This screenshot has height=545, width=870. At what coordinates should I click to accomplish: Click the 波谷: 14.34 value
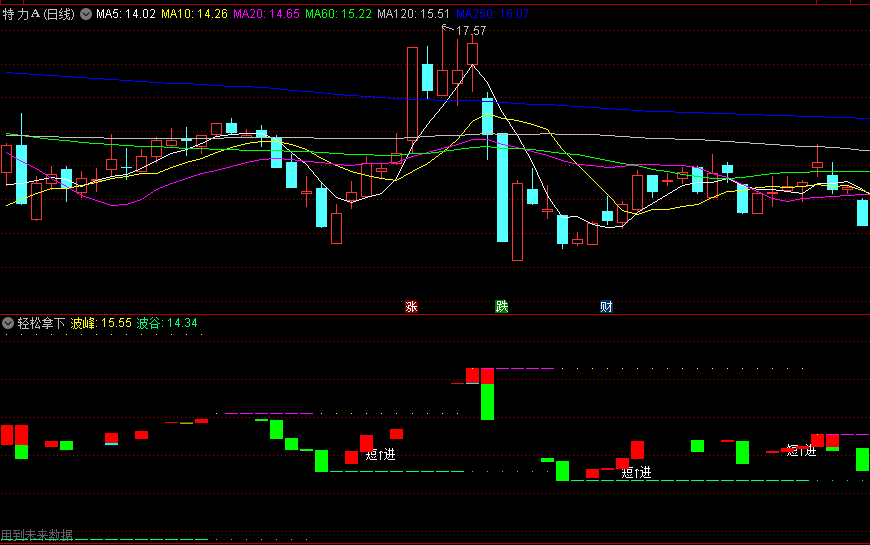(167, 323)
